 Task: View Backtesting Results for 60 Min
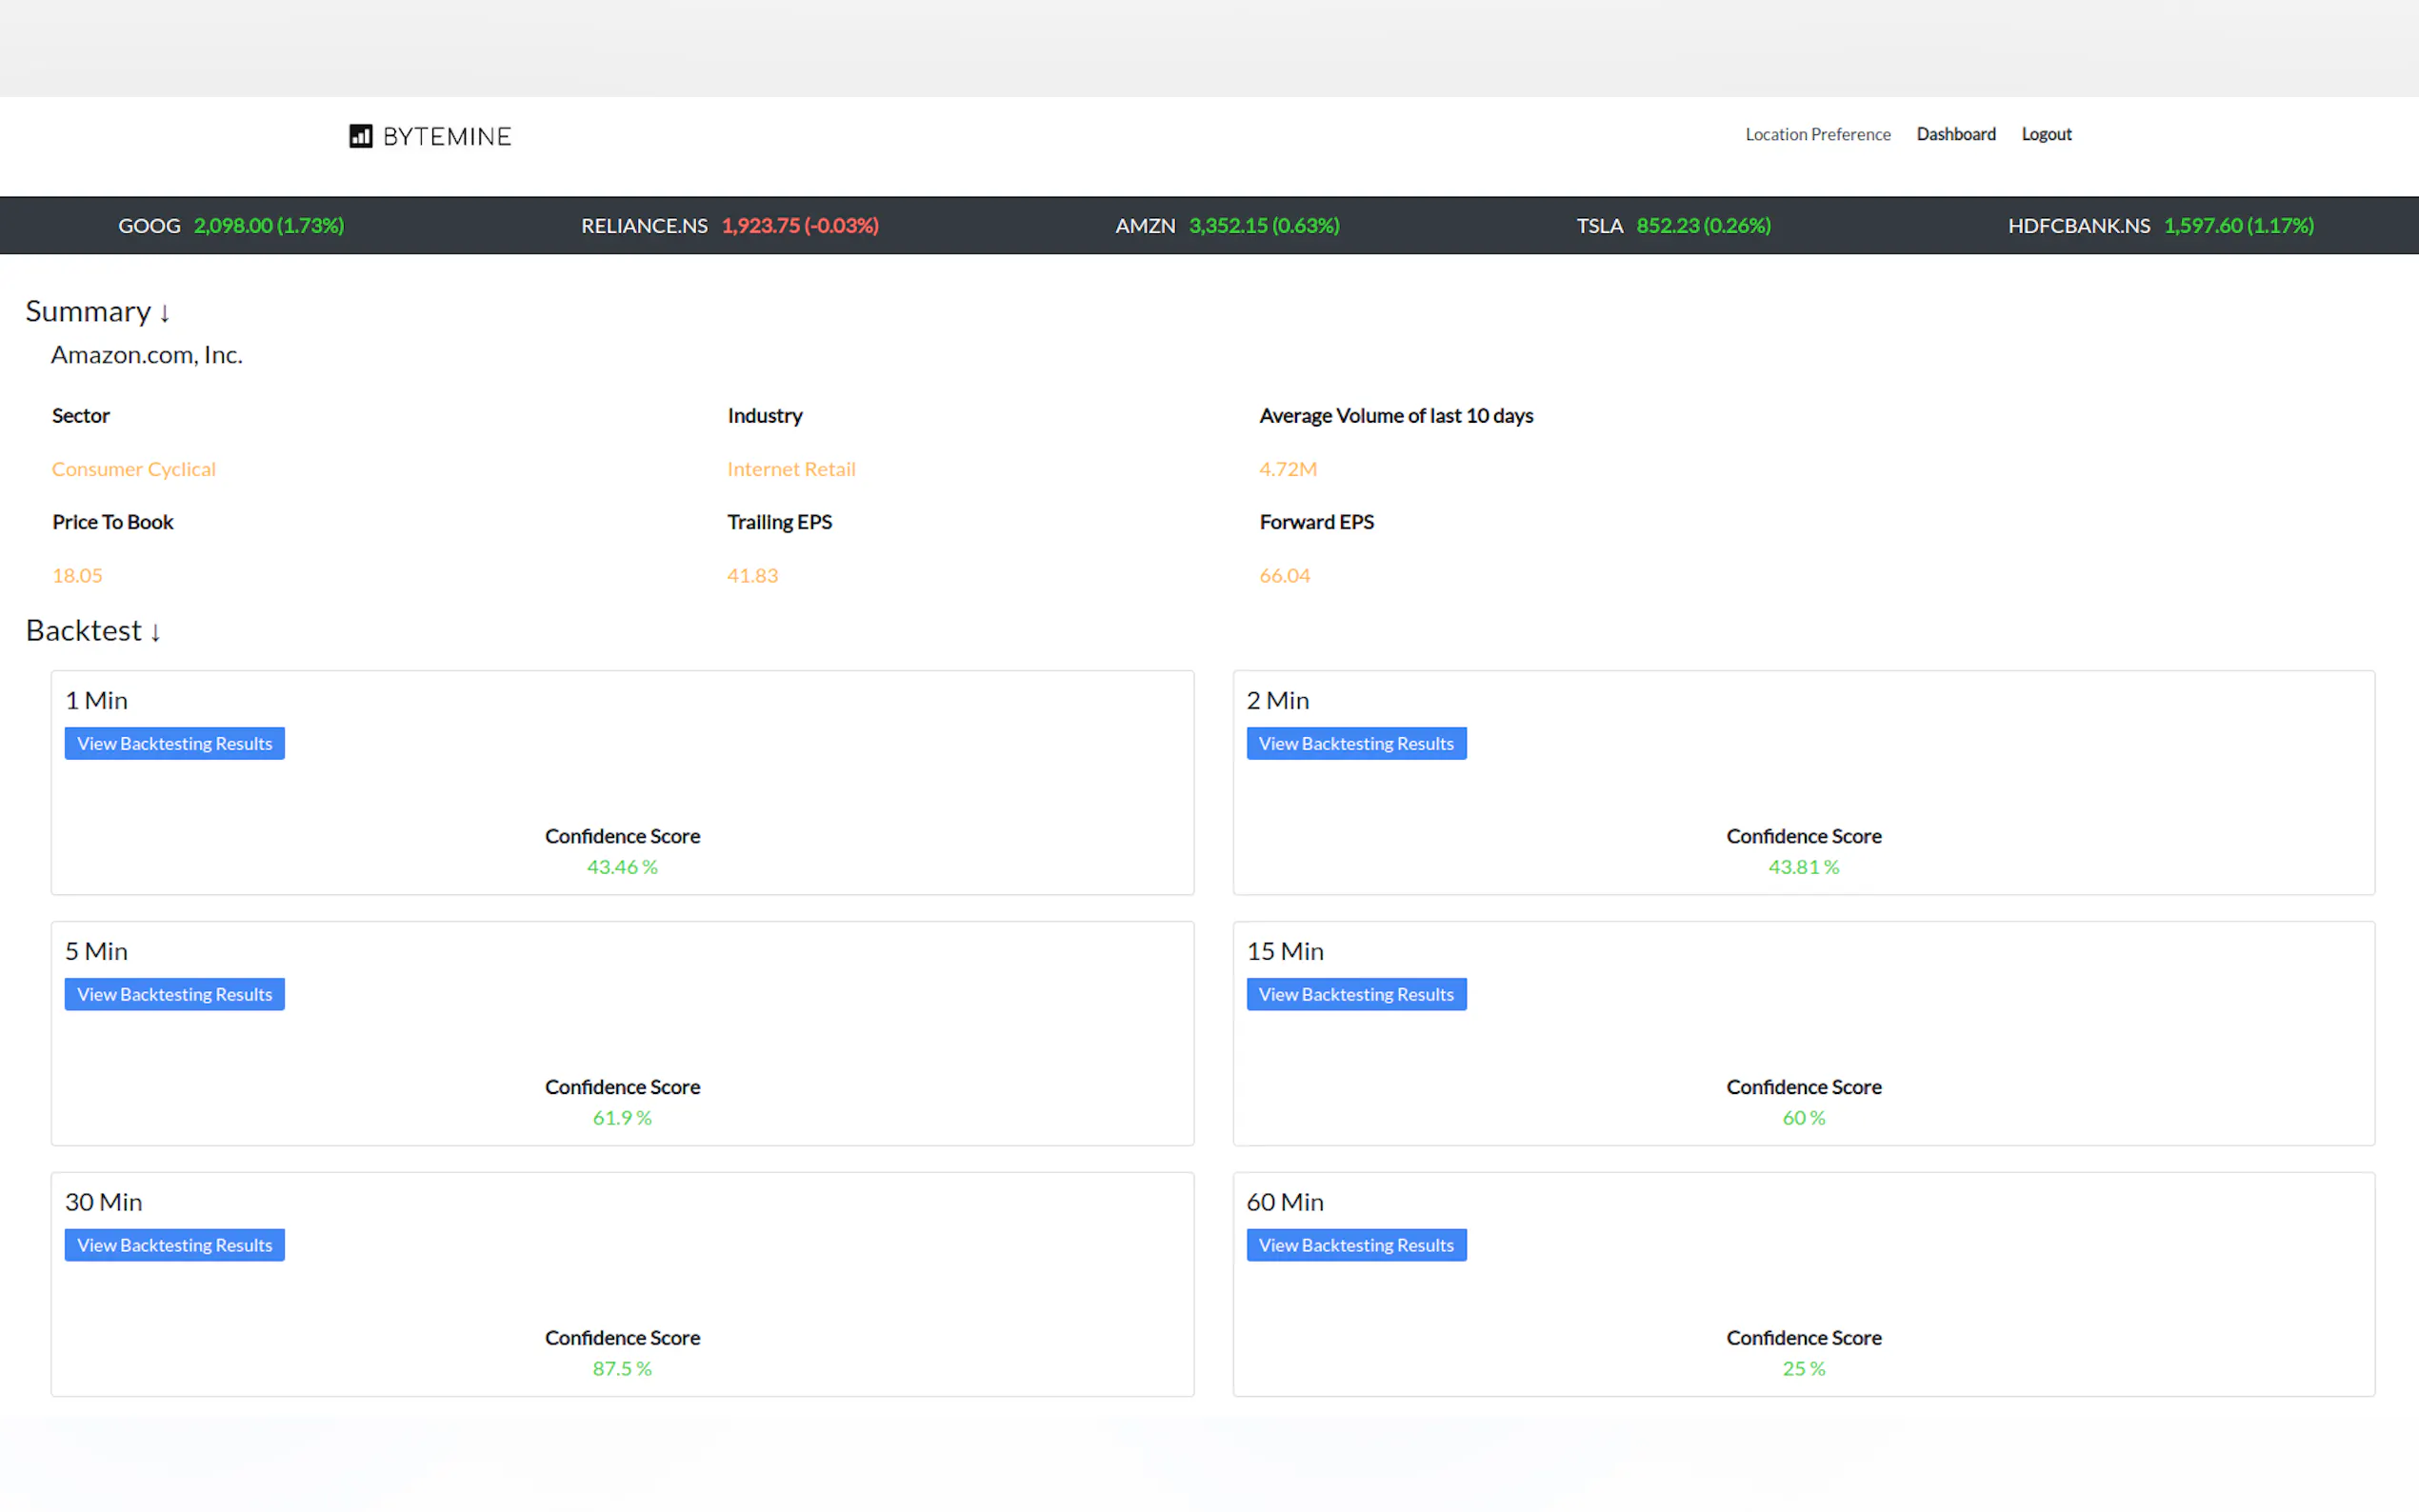(1355, 1245)
